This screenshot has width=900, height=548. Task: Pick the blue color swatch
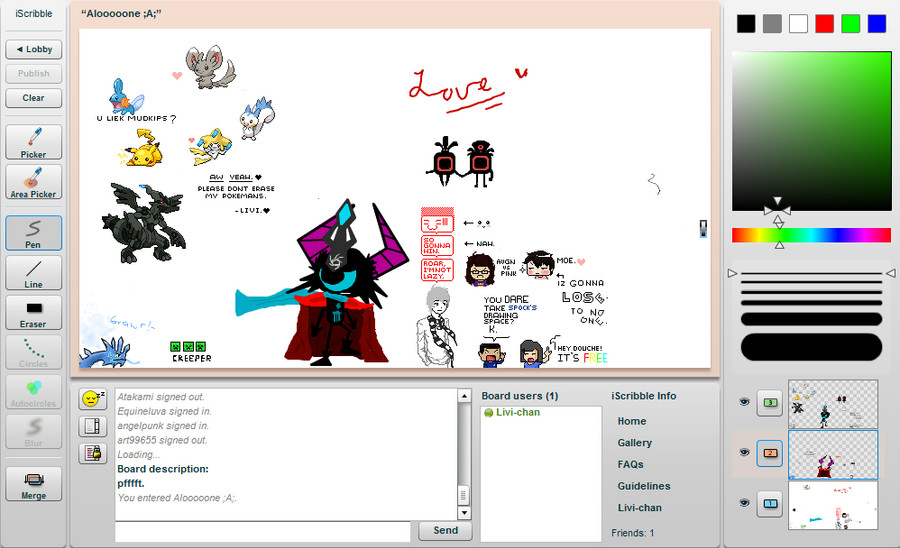pos(876,24)
